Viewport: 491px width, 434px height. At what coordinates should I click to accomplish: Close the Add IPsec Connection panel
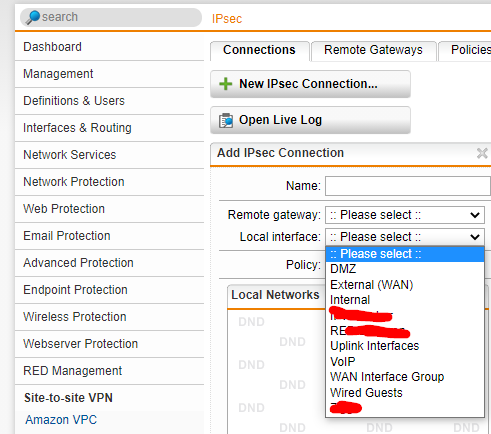482,153
